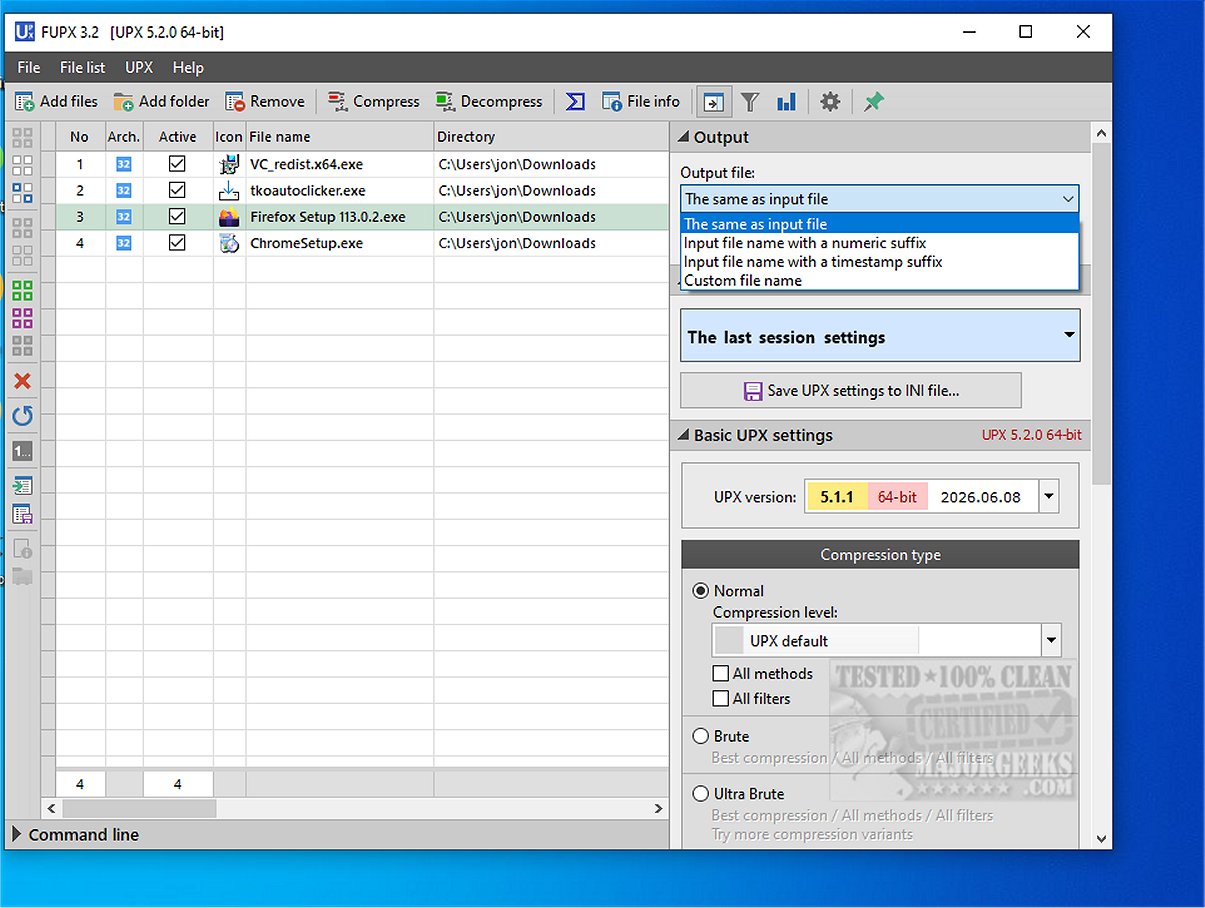Click the list import icon with green arrow

(x=22, y=485)
